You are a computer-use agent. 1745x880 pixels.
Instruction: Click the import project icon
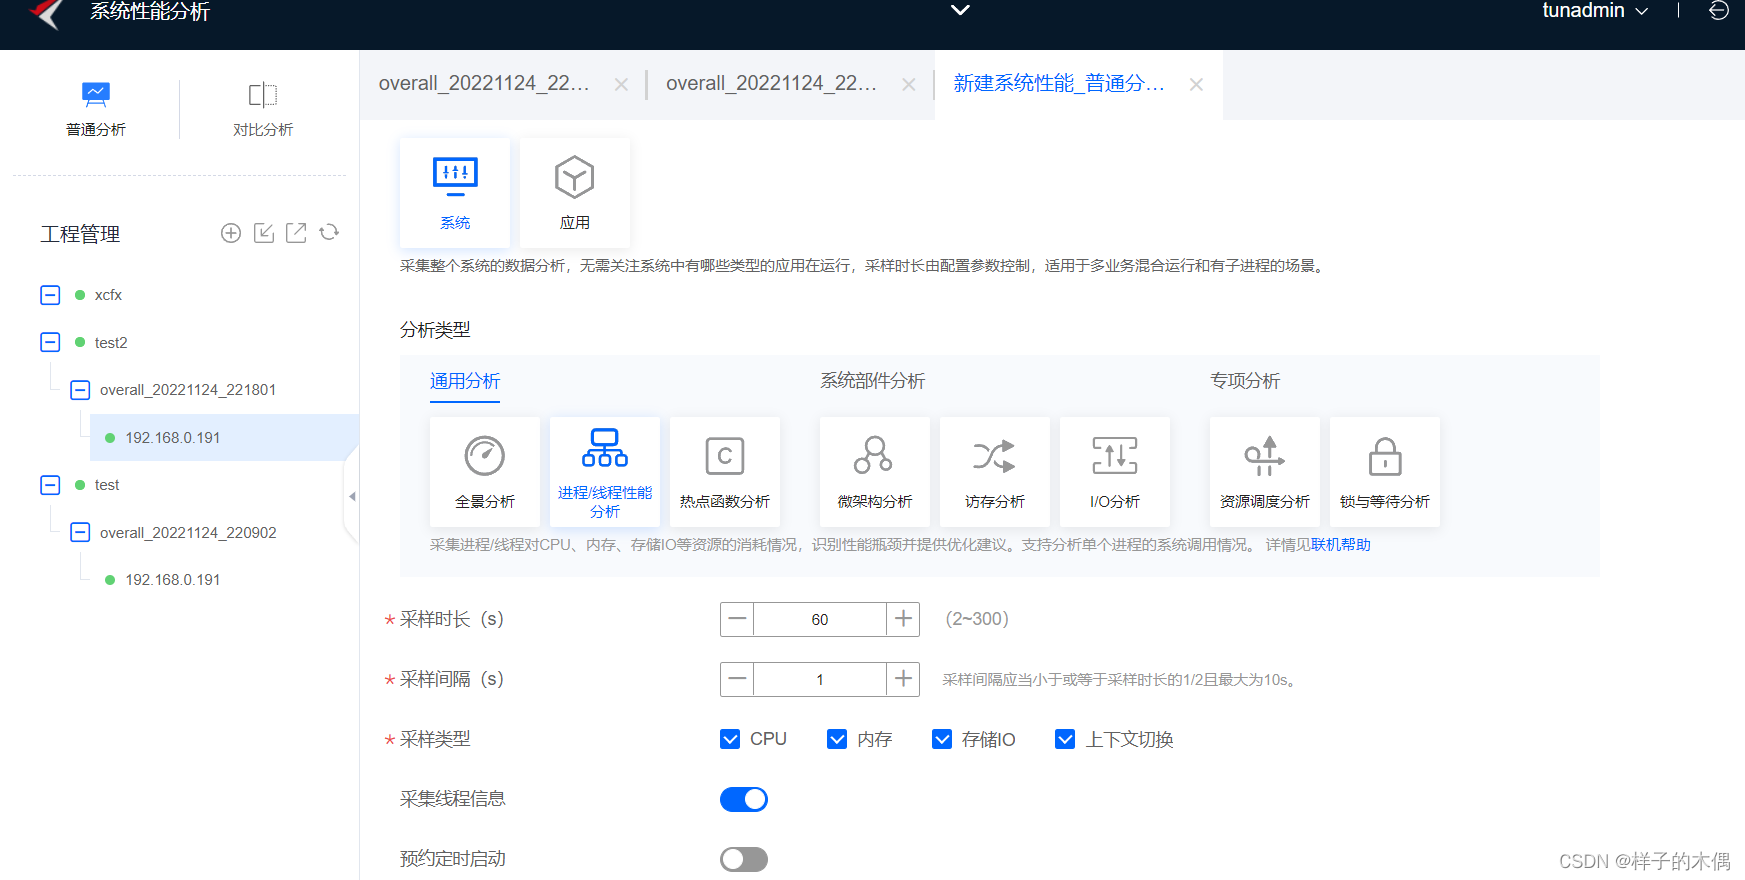(x=264, y=233)
